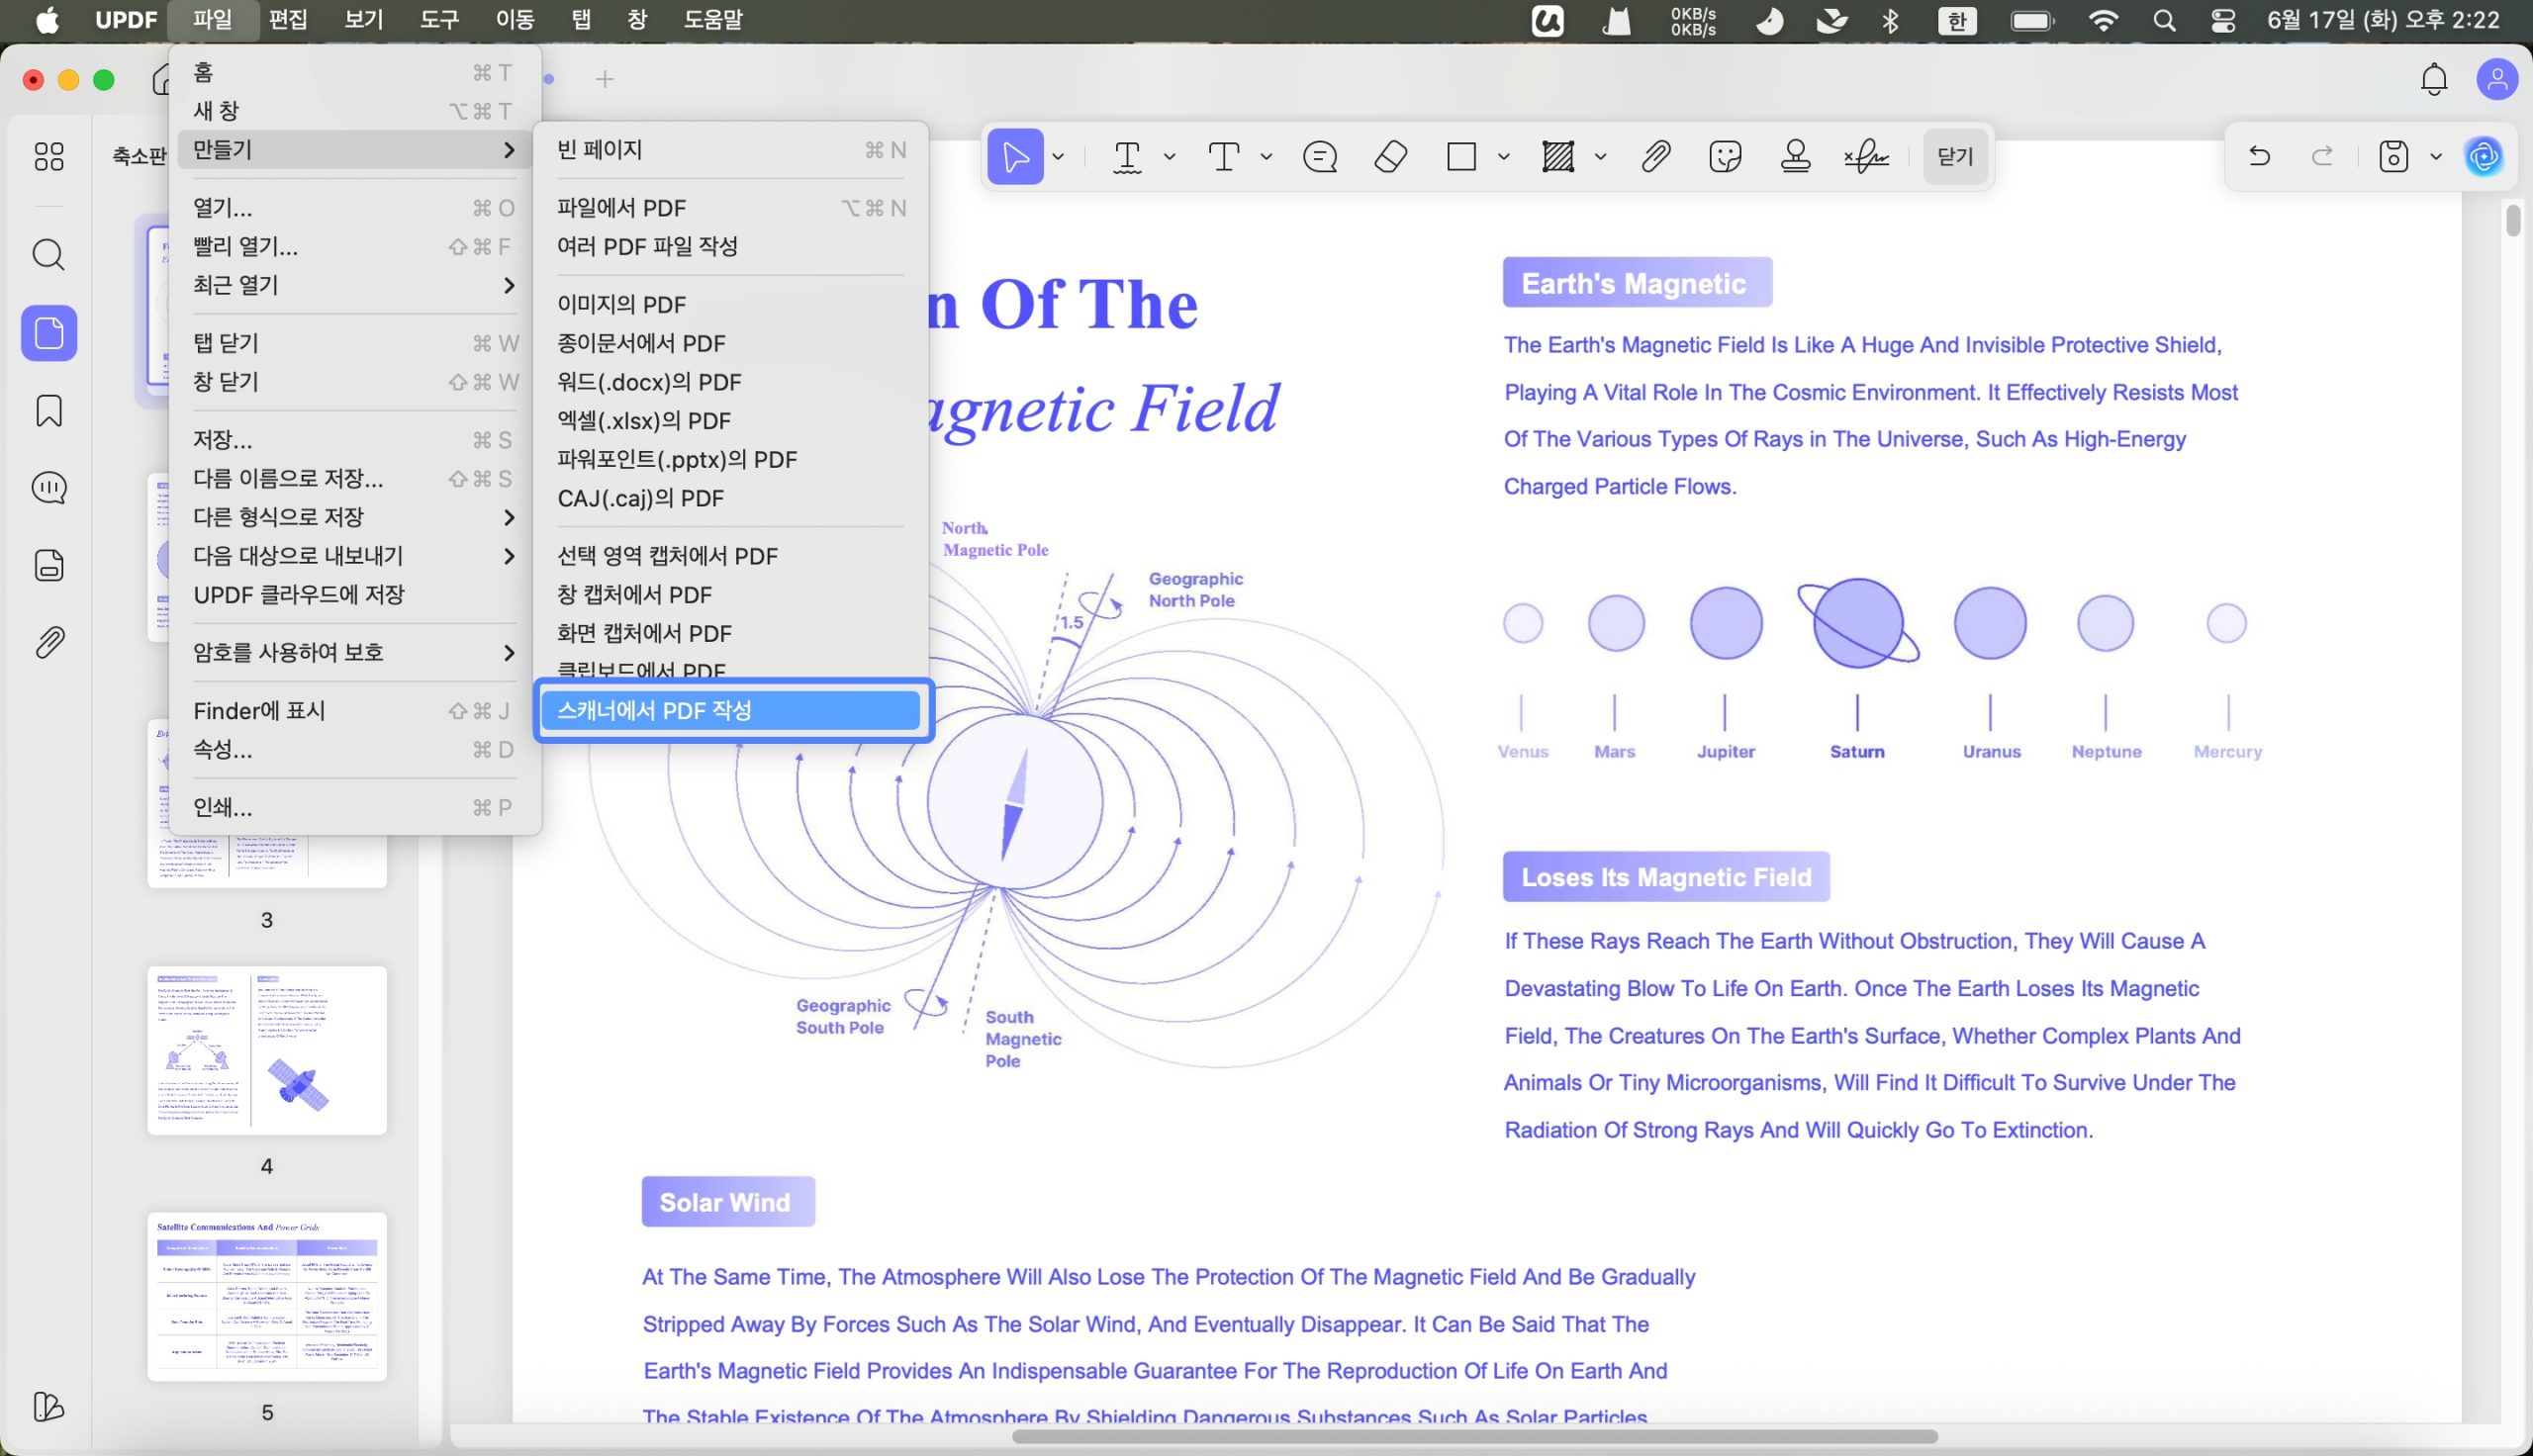Choose 다른 이름으로 저장... menu item
This screenshot has width=2533, height=1456.
click(x=354, y=478)
